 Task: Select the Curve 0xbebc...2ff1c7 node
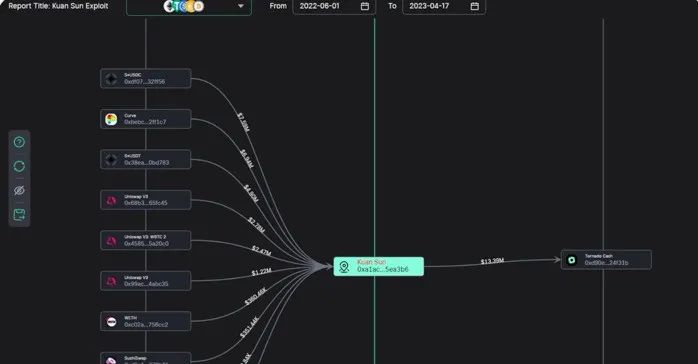click(146, 119)
